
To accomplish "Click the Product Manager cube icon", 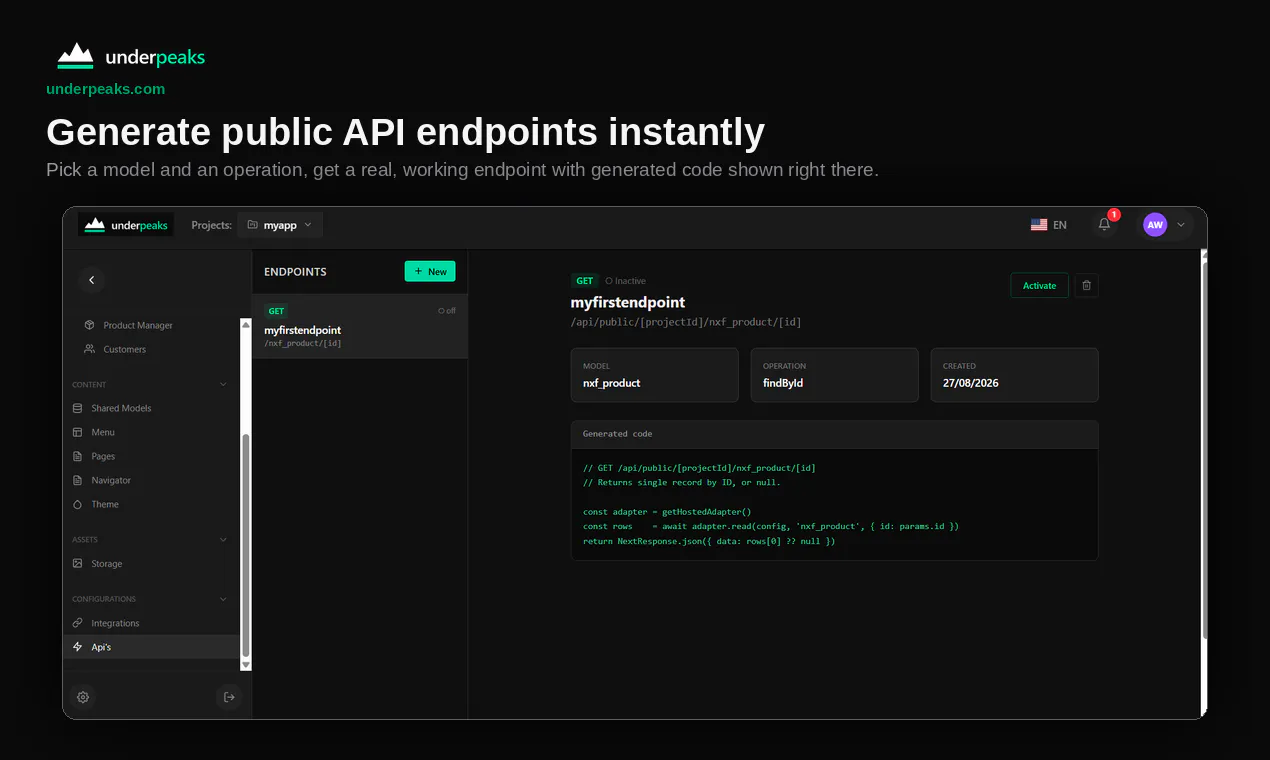I will (90, 325).
